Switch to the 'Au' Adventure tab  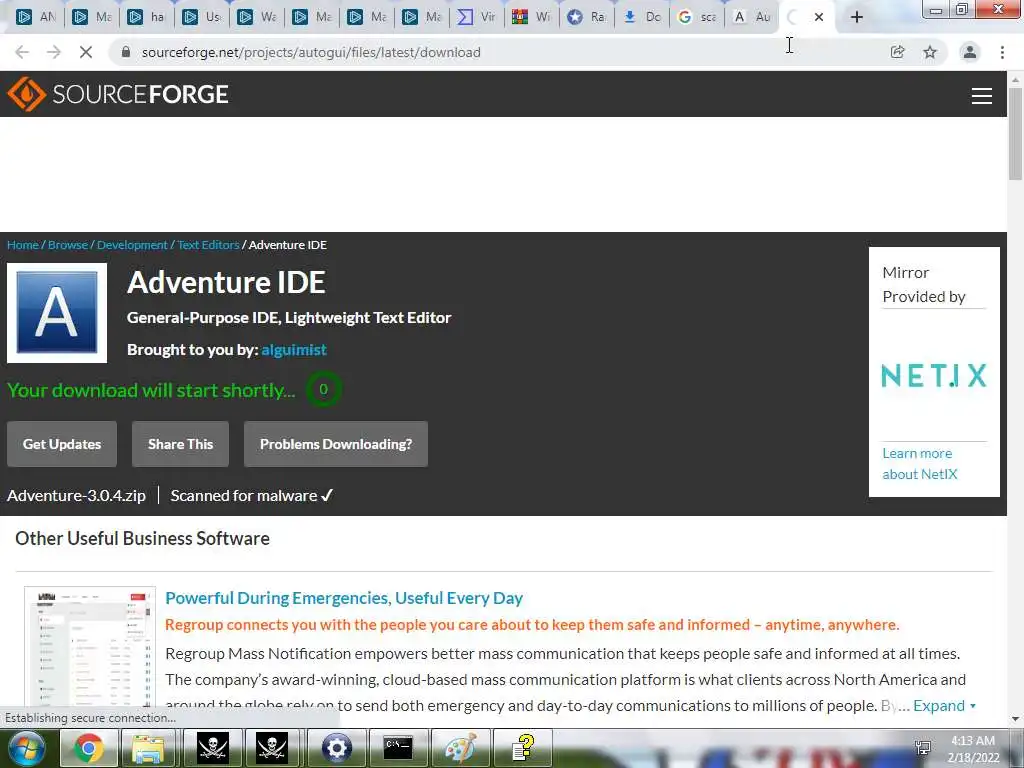coord(751,17)
